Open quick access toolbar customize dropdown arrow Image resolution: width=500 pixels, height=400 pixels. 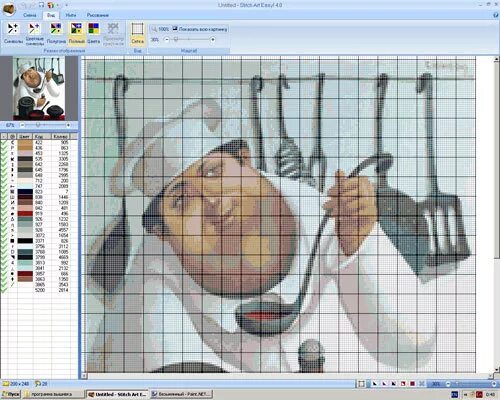coord(66,5)
